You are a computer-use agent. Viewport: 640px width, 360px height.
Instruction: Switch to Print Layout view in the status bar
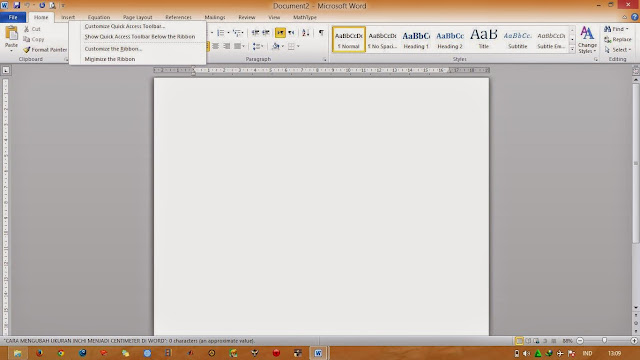pos(519,341)
